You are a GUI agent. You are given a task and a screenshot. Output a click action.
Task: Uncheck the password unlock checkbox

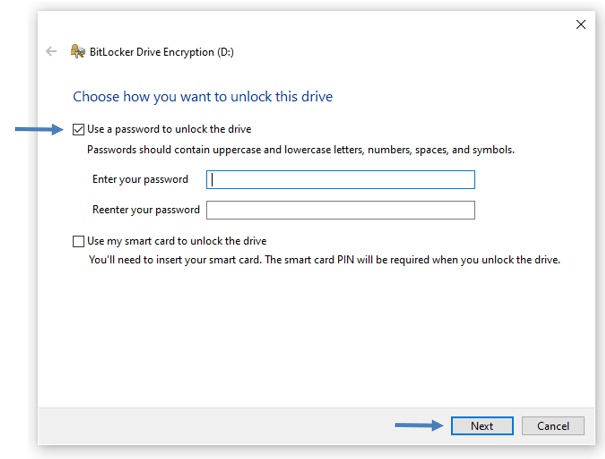tap(78, 130)
